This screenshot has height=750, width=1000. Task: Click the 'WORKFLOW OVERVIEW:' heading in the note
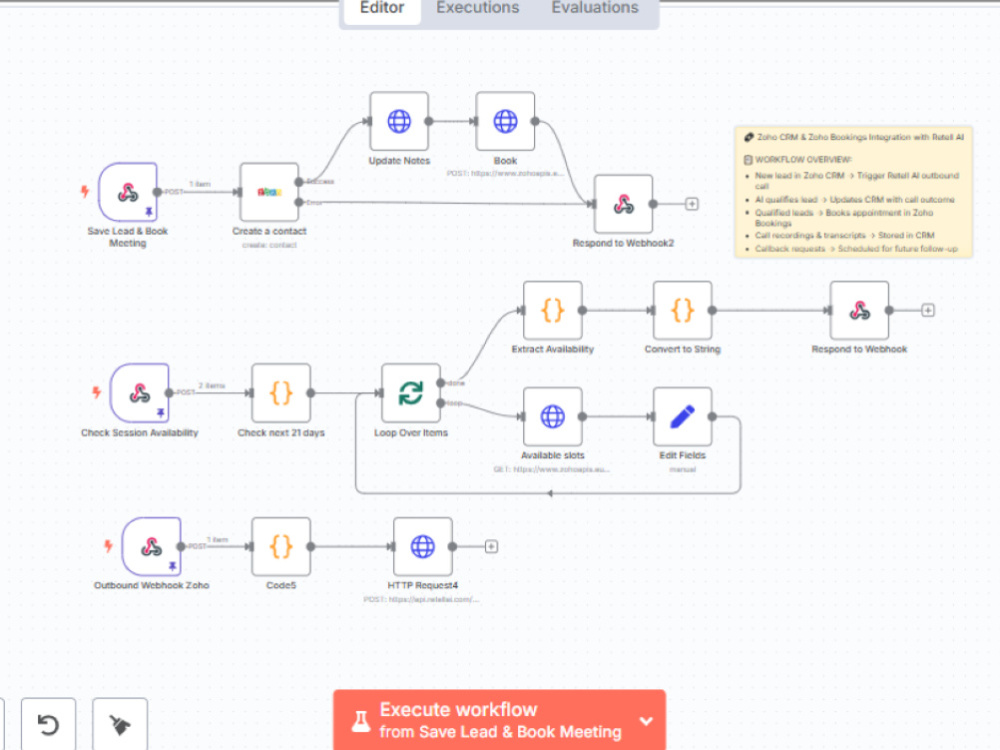803,159
